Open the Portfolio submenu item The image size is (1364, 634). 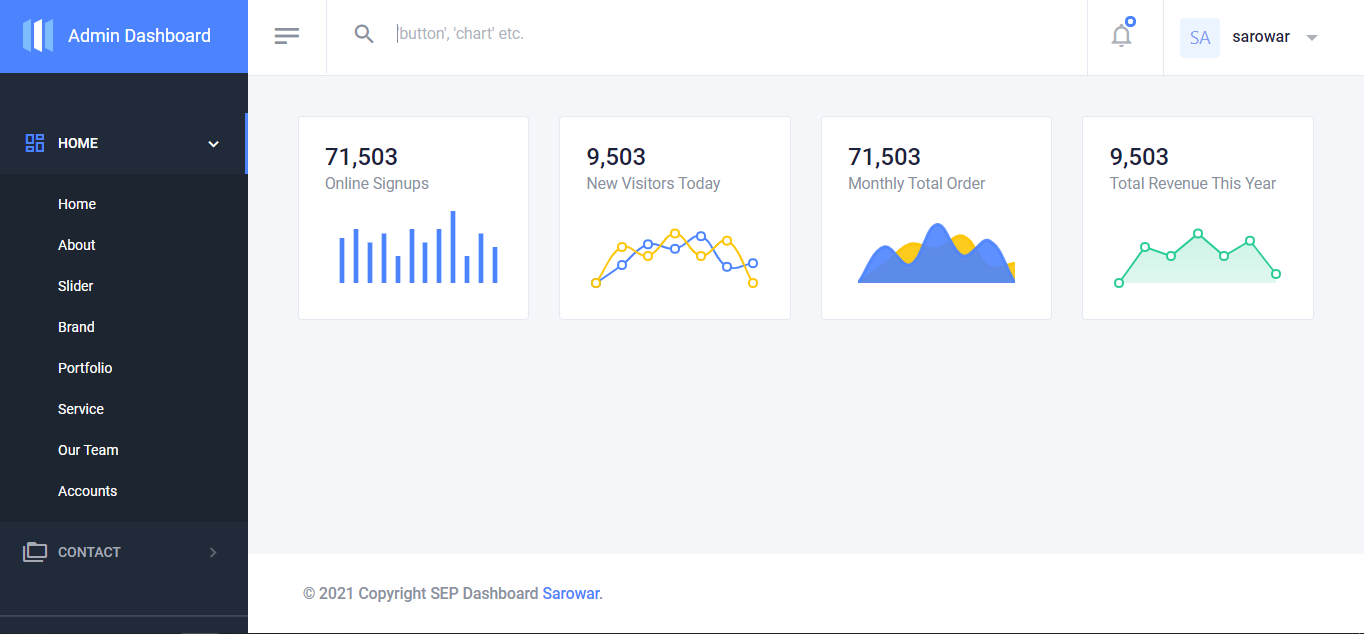pos(85,368)
